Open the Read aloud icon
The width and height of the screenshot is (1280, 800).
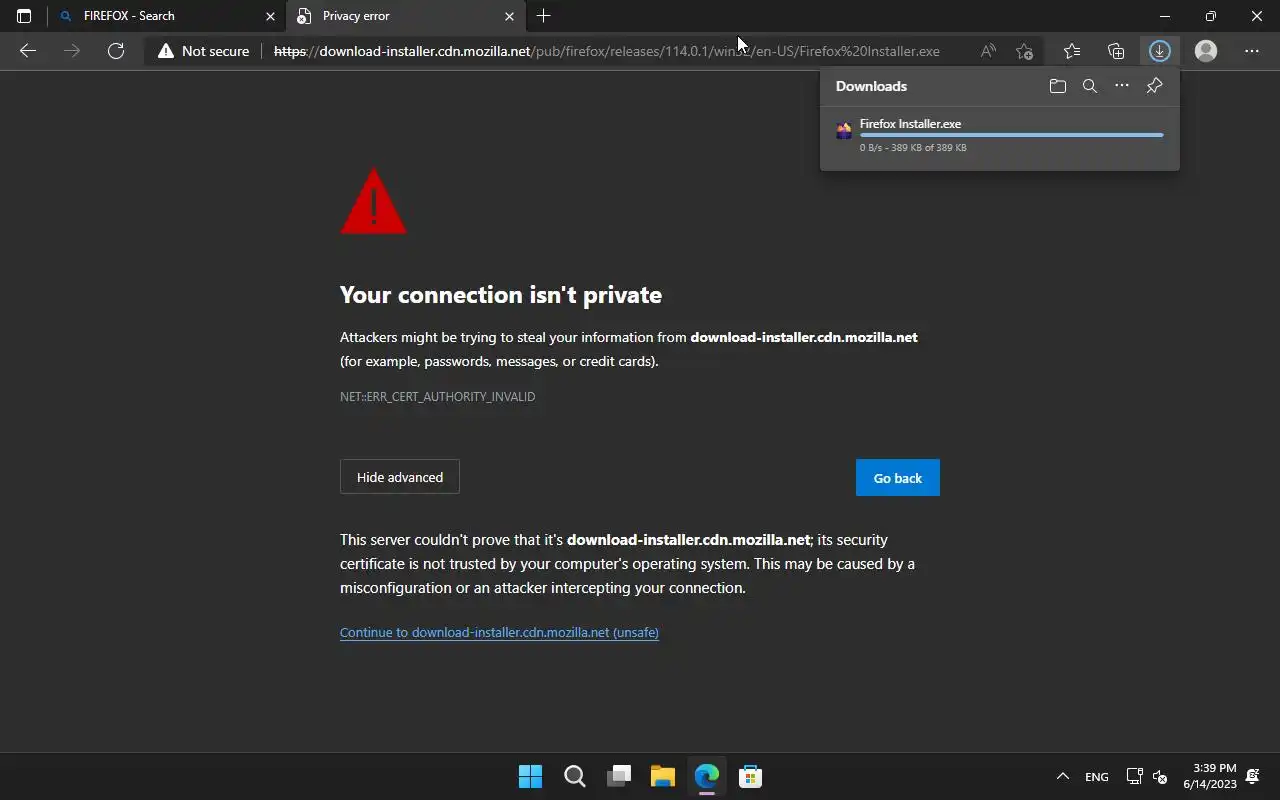click(x=988, y=51)
